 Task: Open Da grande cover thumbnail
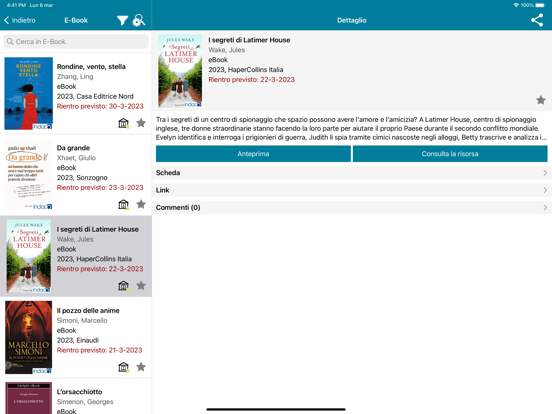[29, 175]
